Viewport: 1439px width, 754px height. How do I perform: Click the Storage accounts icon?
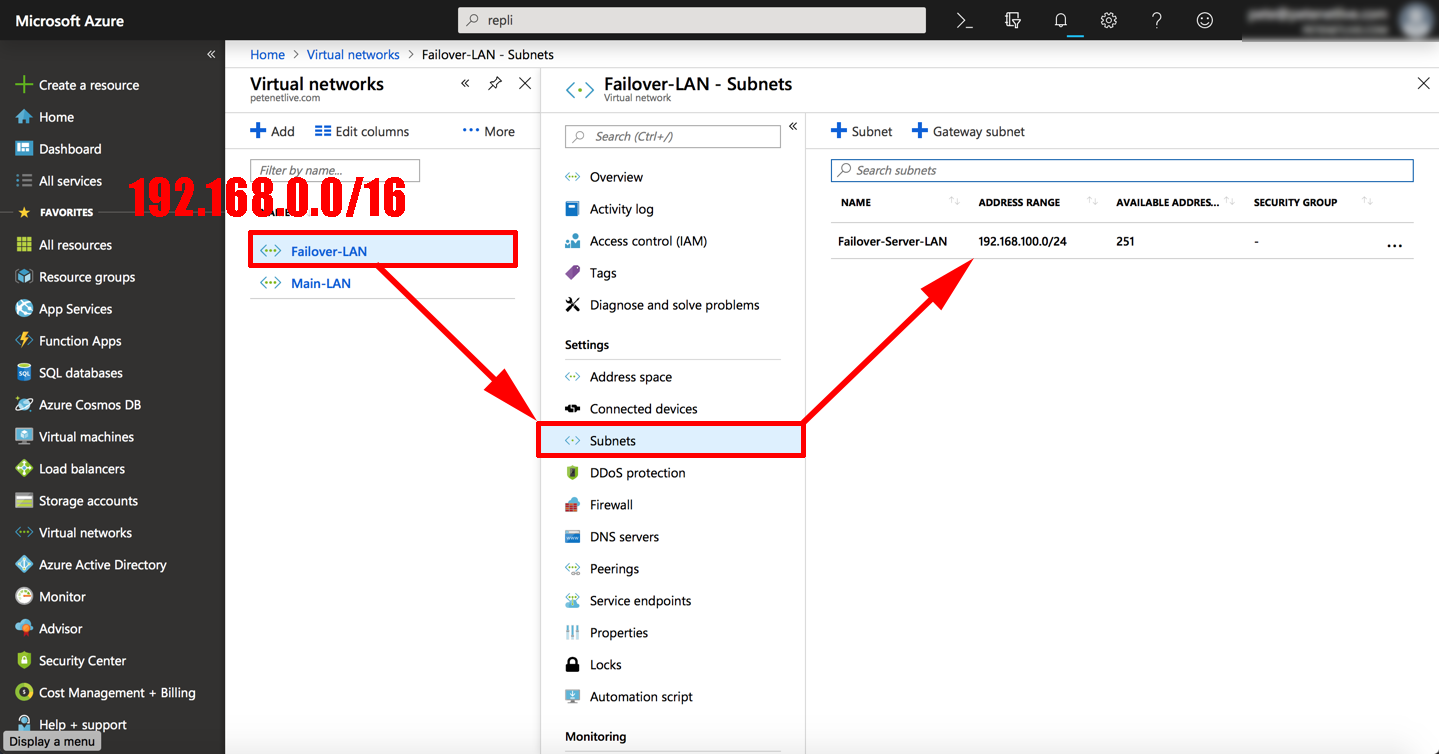point(24,501)
